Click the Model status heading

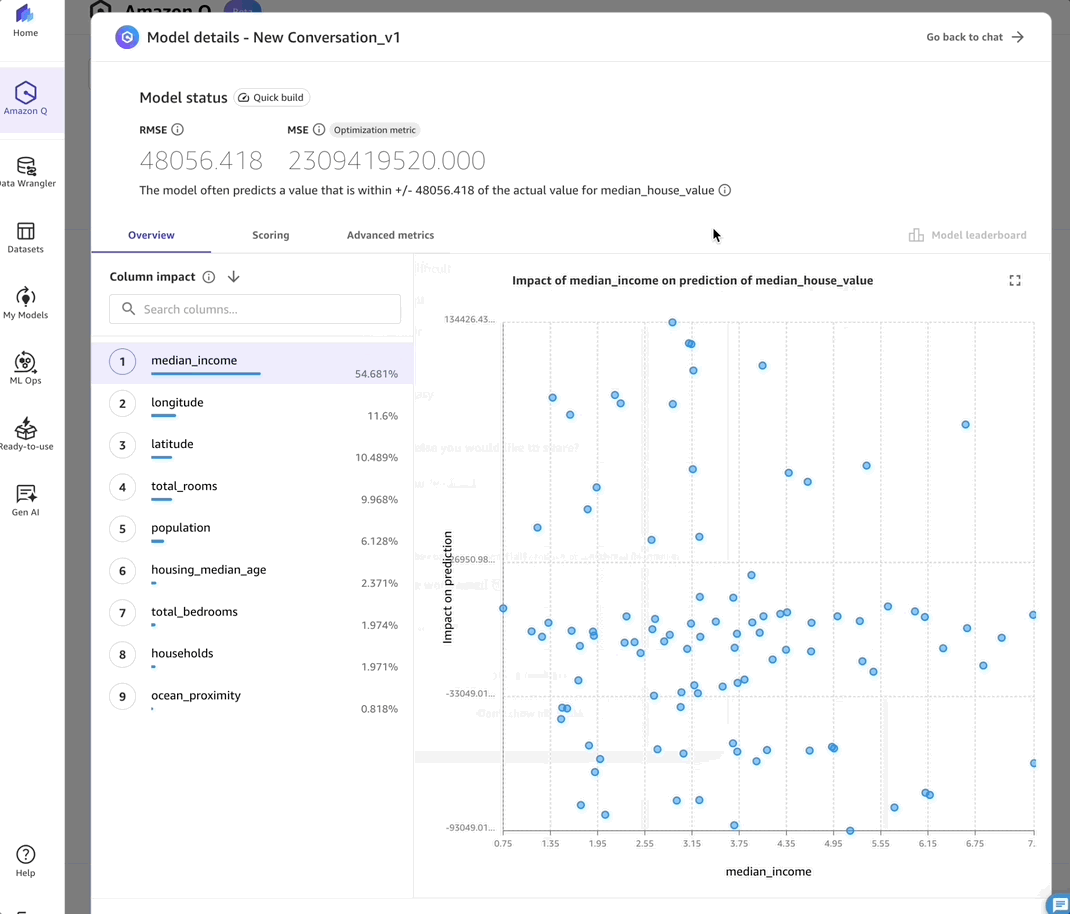coord(184,98)
